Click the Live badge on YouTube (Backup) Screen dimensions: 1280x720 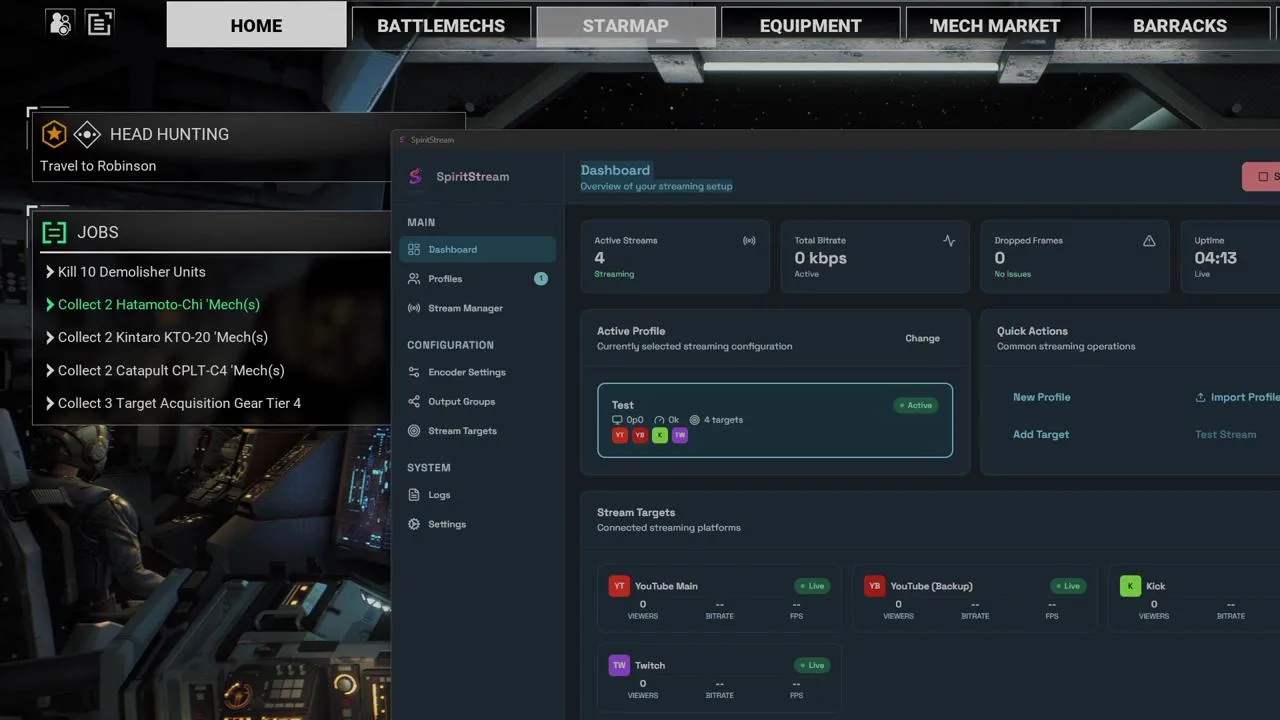click(x=1067, y=586)
